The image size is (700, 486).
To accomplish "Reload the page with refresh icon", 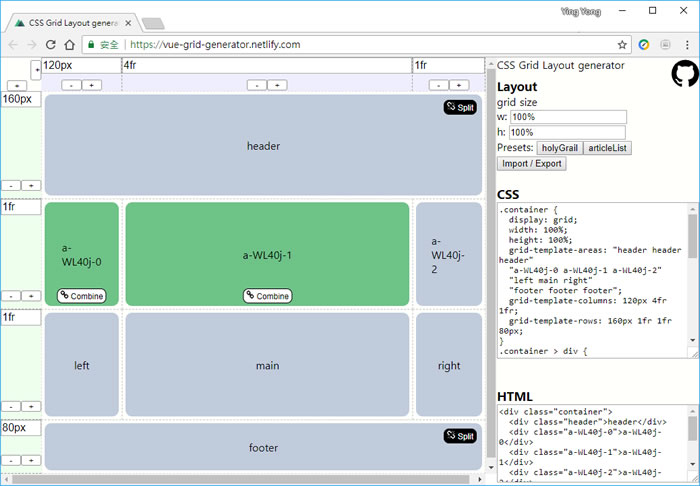I will [50, 45].
